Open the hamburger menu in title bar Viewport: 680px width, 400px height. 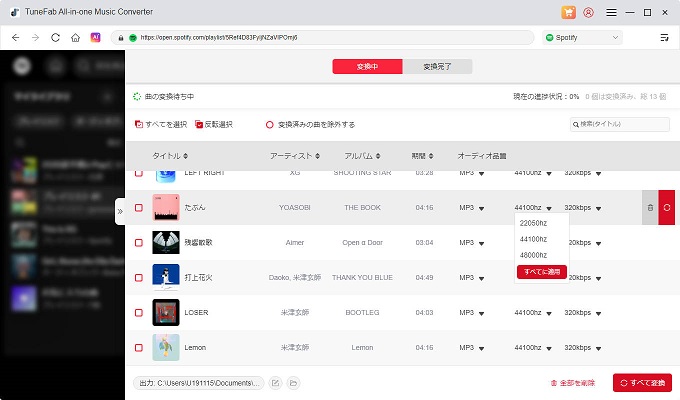(x=611, y=13)
